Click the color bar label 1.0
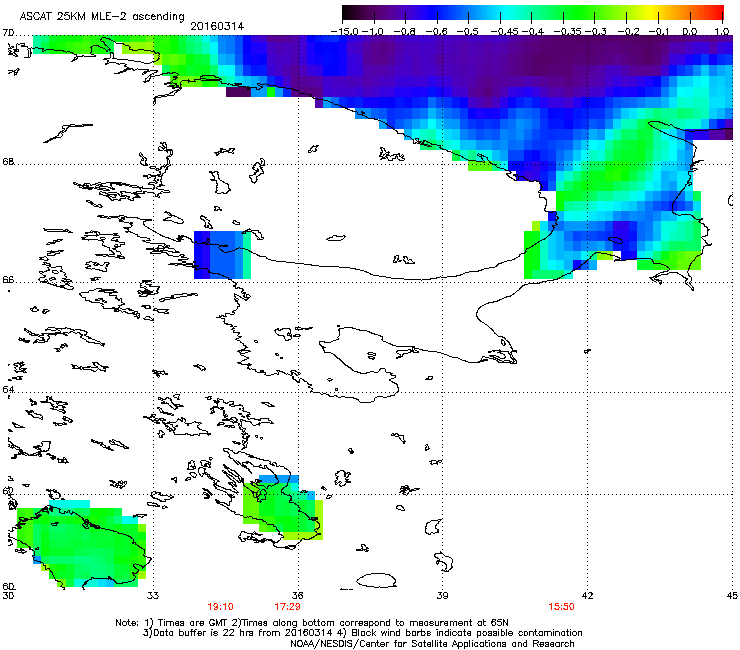 pyautogui.click(x=722, y=32)
